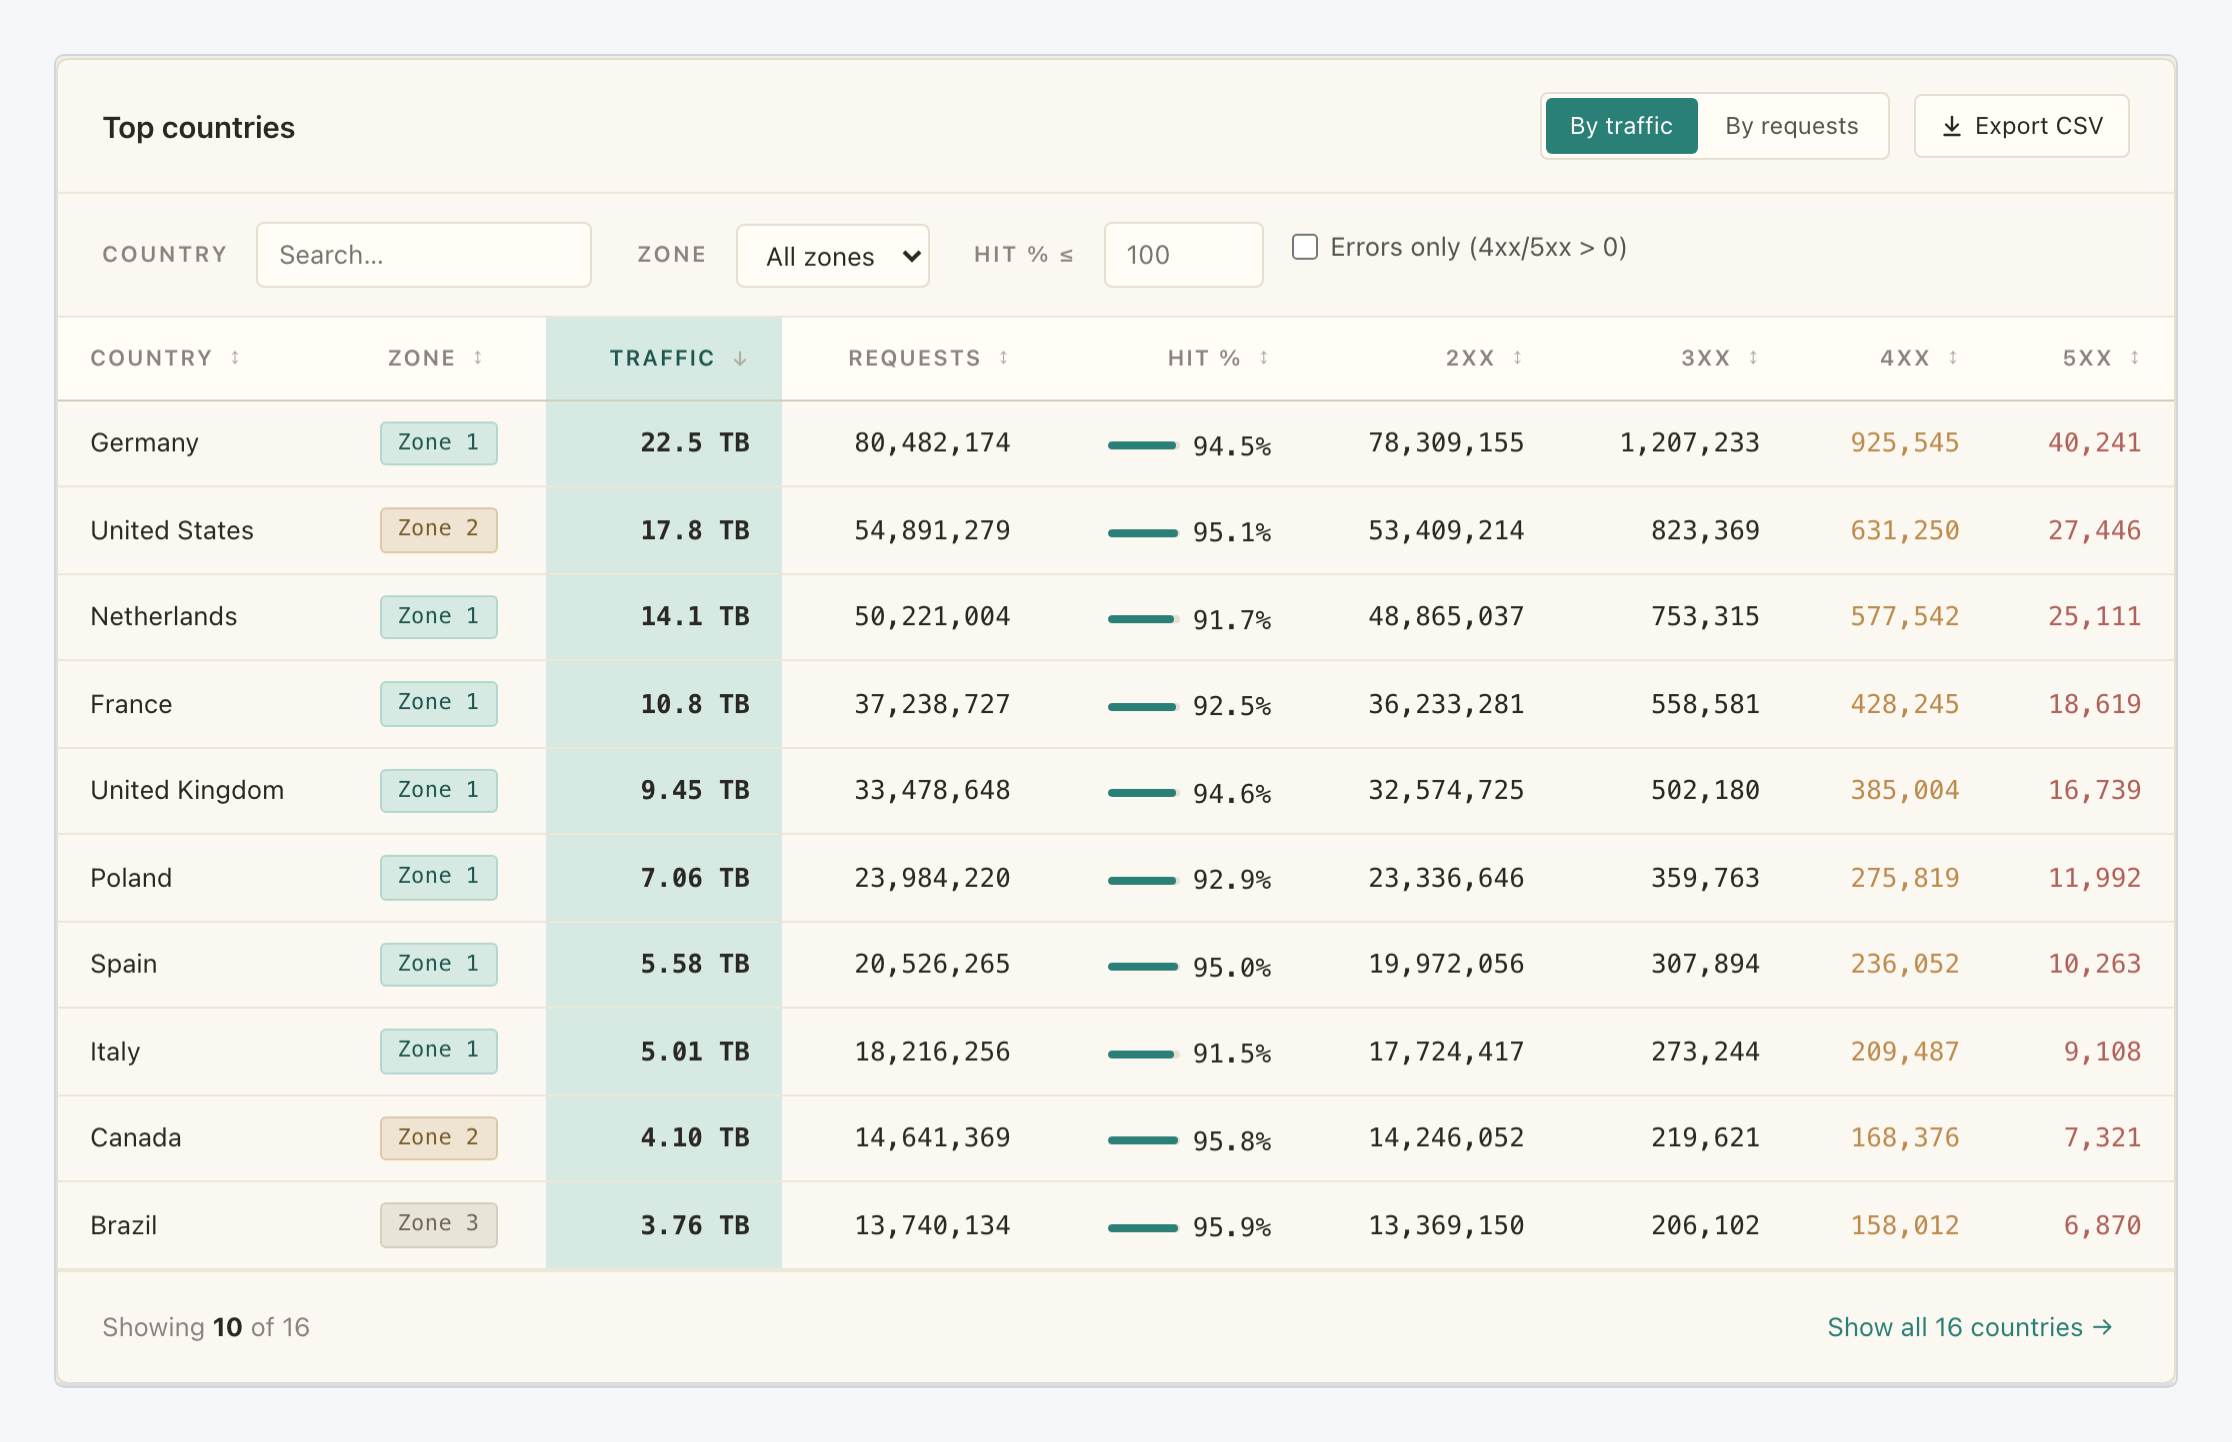2232x1442 pixels.
Task: Click requests value 37,238,727
Action: coord(932,704)
